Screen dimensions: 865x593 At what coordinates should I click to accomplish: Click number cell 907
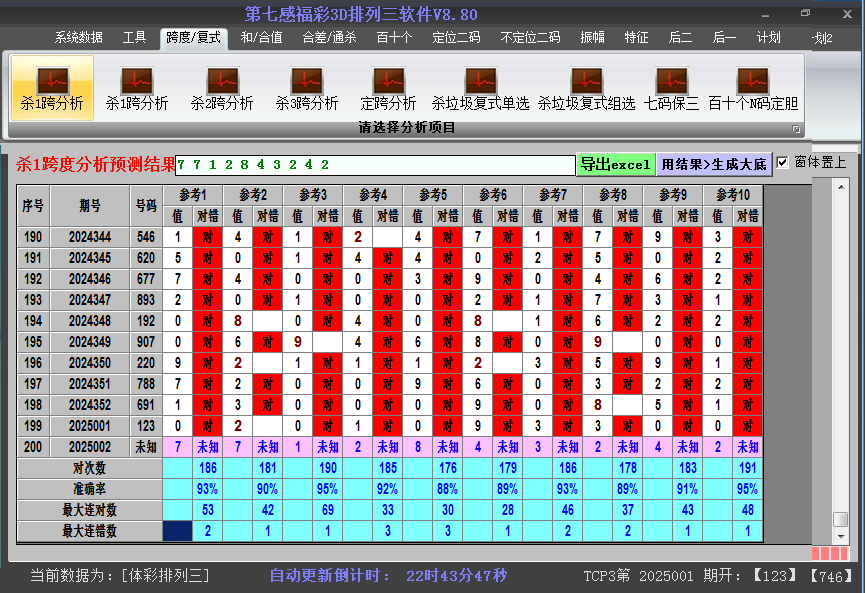point(146,342)
